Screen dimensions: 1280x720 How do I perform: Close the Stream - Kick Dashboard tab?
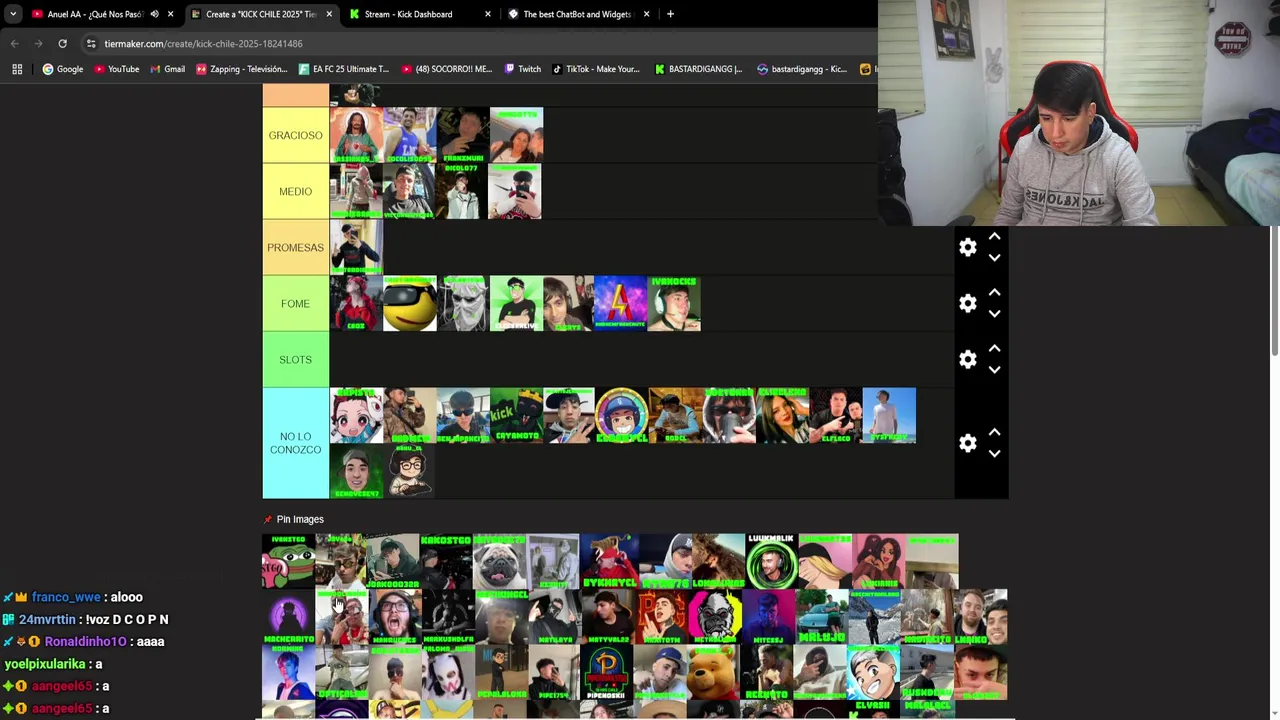[488, 14]
